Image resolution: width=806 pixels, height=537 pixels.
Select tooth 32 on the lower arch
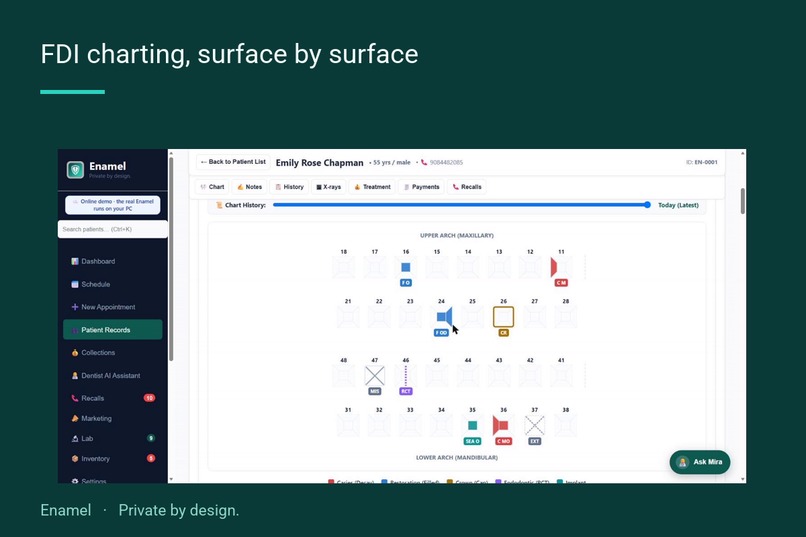coord(379,425)
